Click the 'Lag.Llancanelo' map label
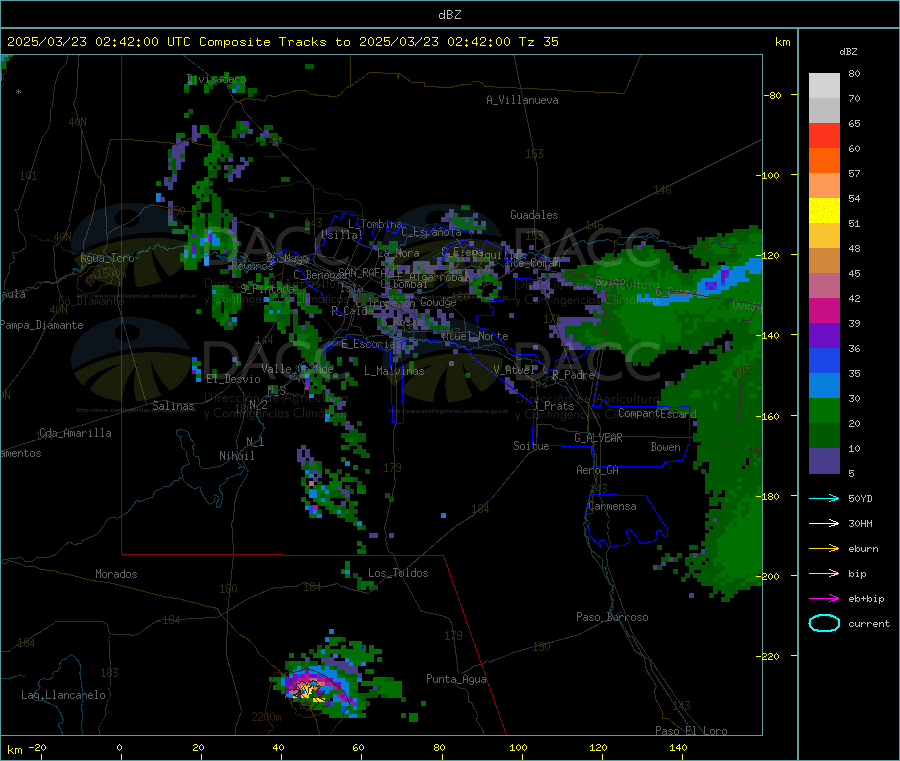This screenshot has height=761, width=900. pos(63,695)
